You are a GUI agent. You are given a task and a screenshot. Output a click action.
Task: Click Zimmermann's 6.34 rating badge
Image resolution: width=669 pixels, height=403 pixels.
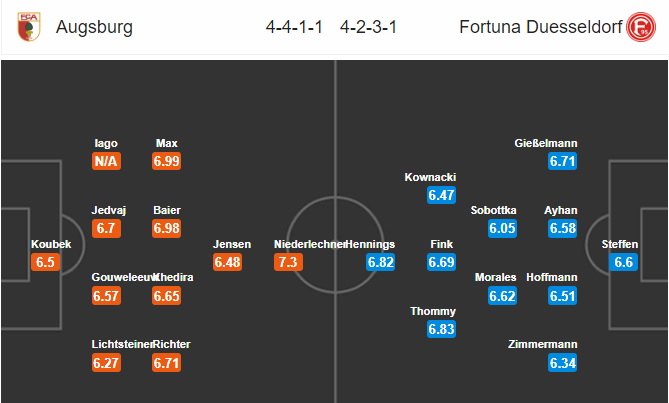563,363
